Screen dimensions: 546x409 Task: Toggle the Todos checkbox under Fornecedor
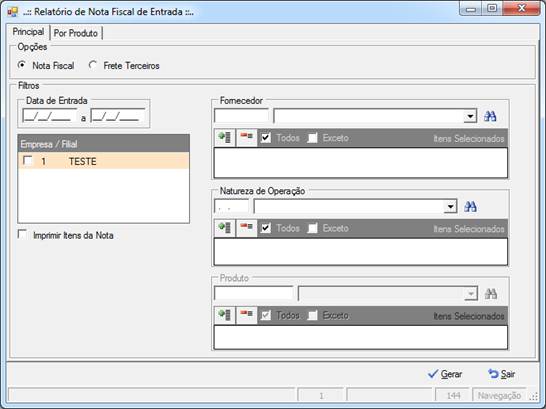(x=266, y=138)
